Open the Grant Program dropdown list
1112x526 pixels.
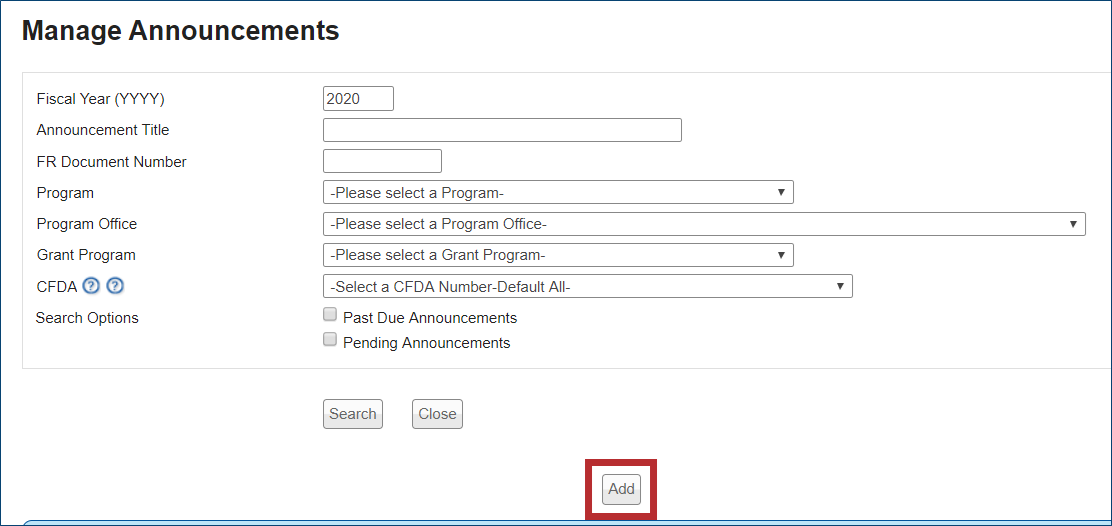(x=558, y=255)
